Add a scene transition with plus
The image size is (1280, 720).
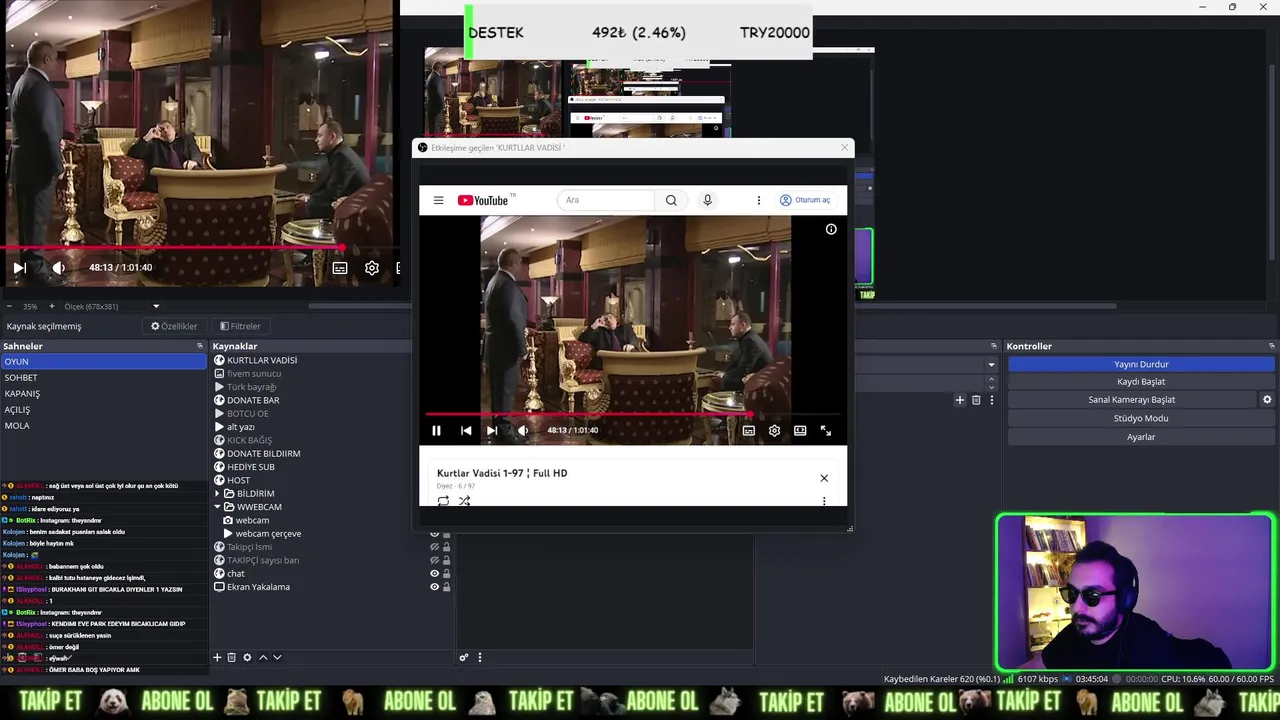pyautogui.click(x=960, y=400)
